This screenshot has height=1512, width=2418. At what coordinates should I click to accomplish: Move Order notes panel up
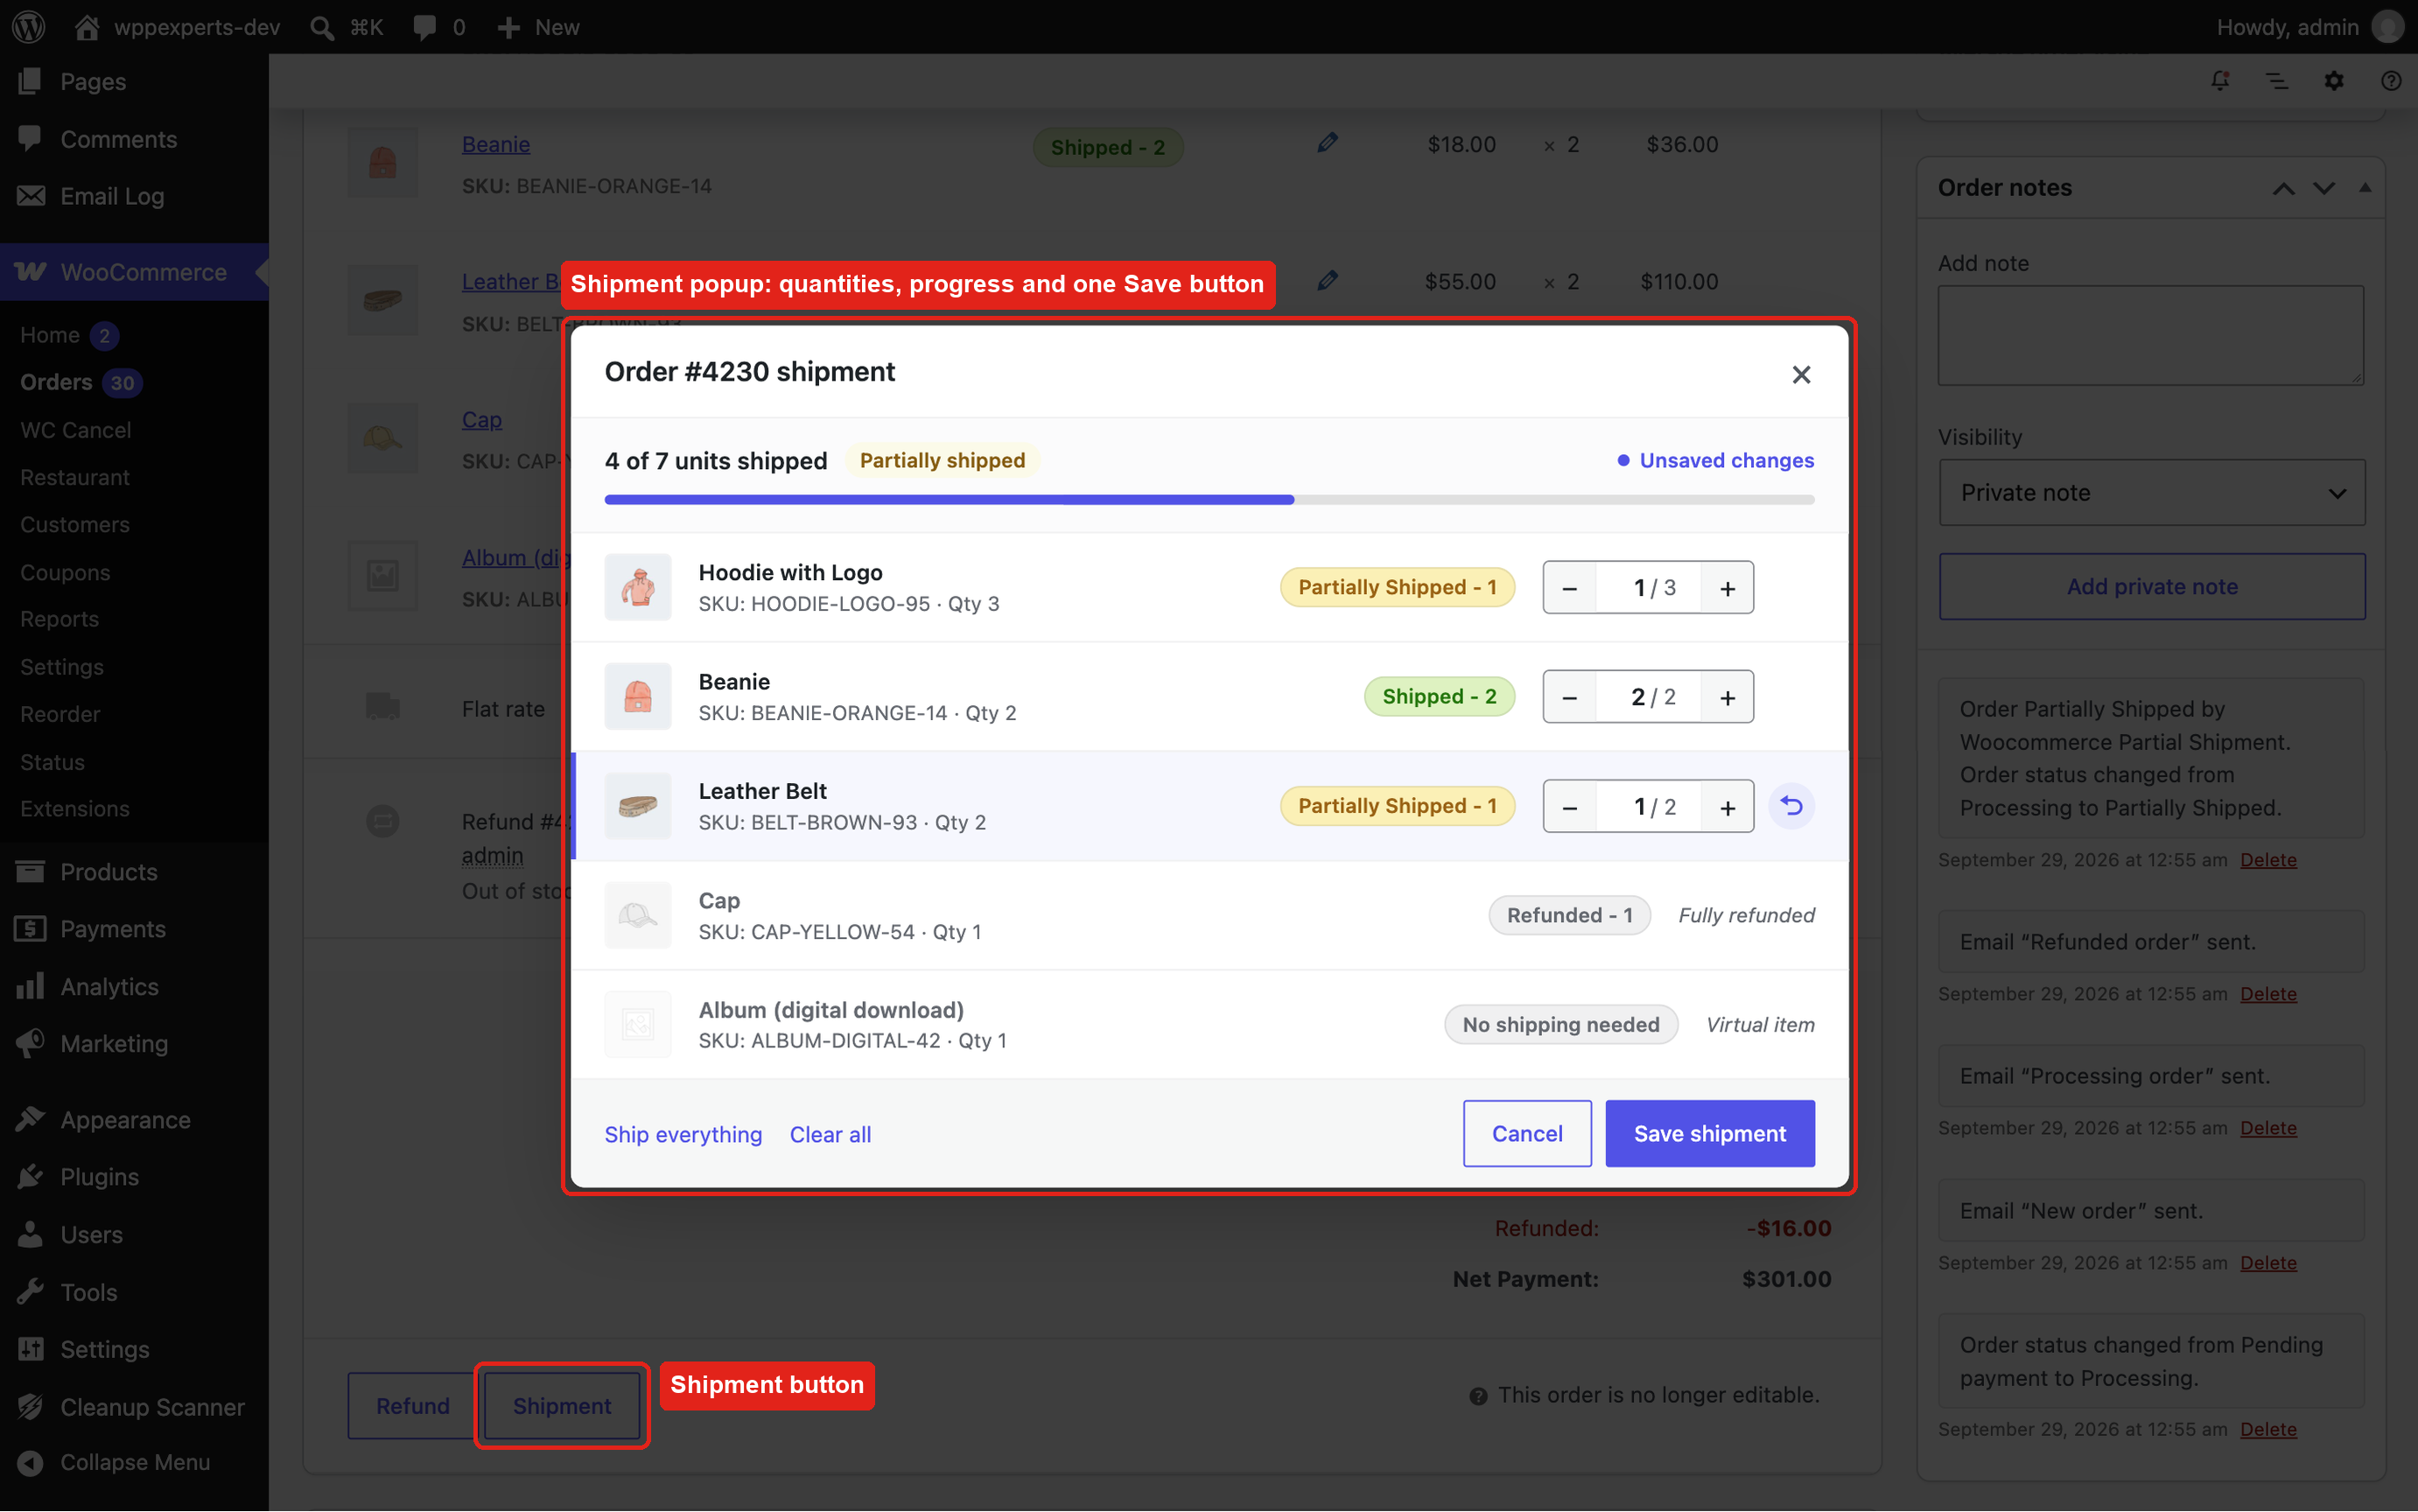click(x=2283, y=188)
